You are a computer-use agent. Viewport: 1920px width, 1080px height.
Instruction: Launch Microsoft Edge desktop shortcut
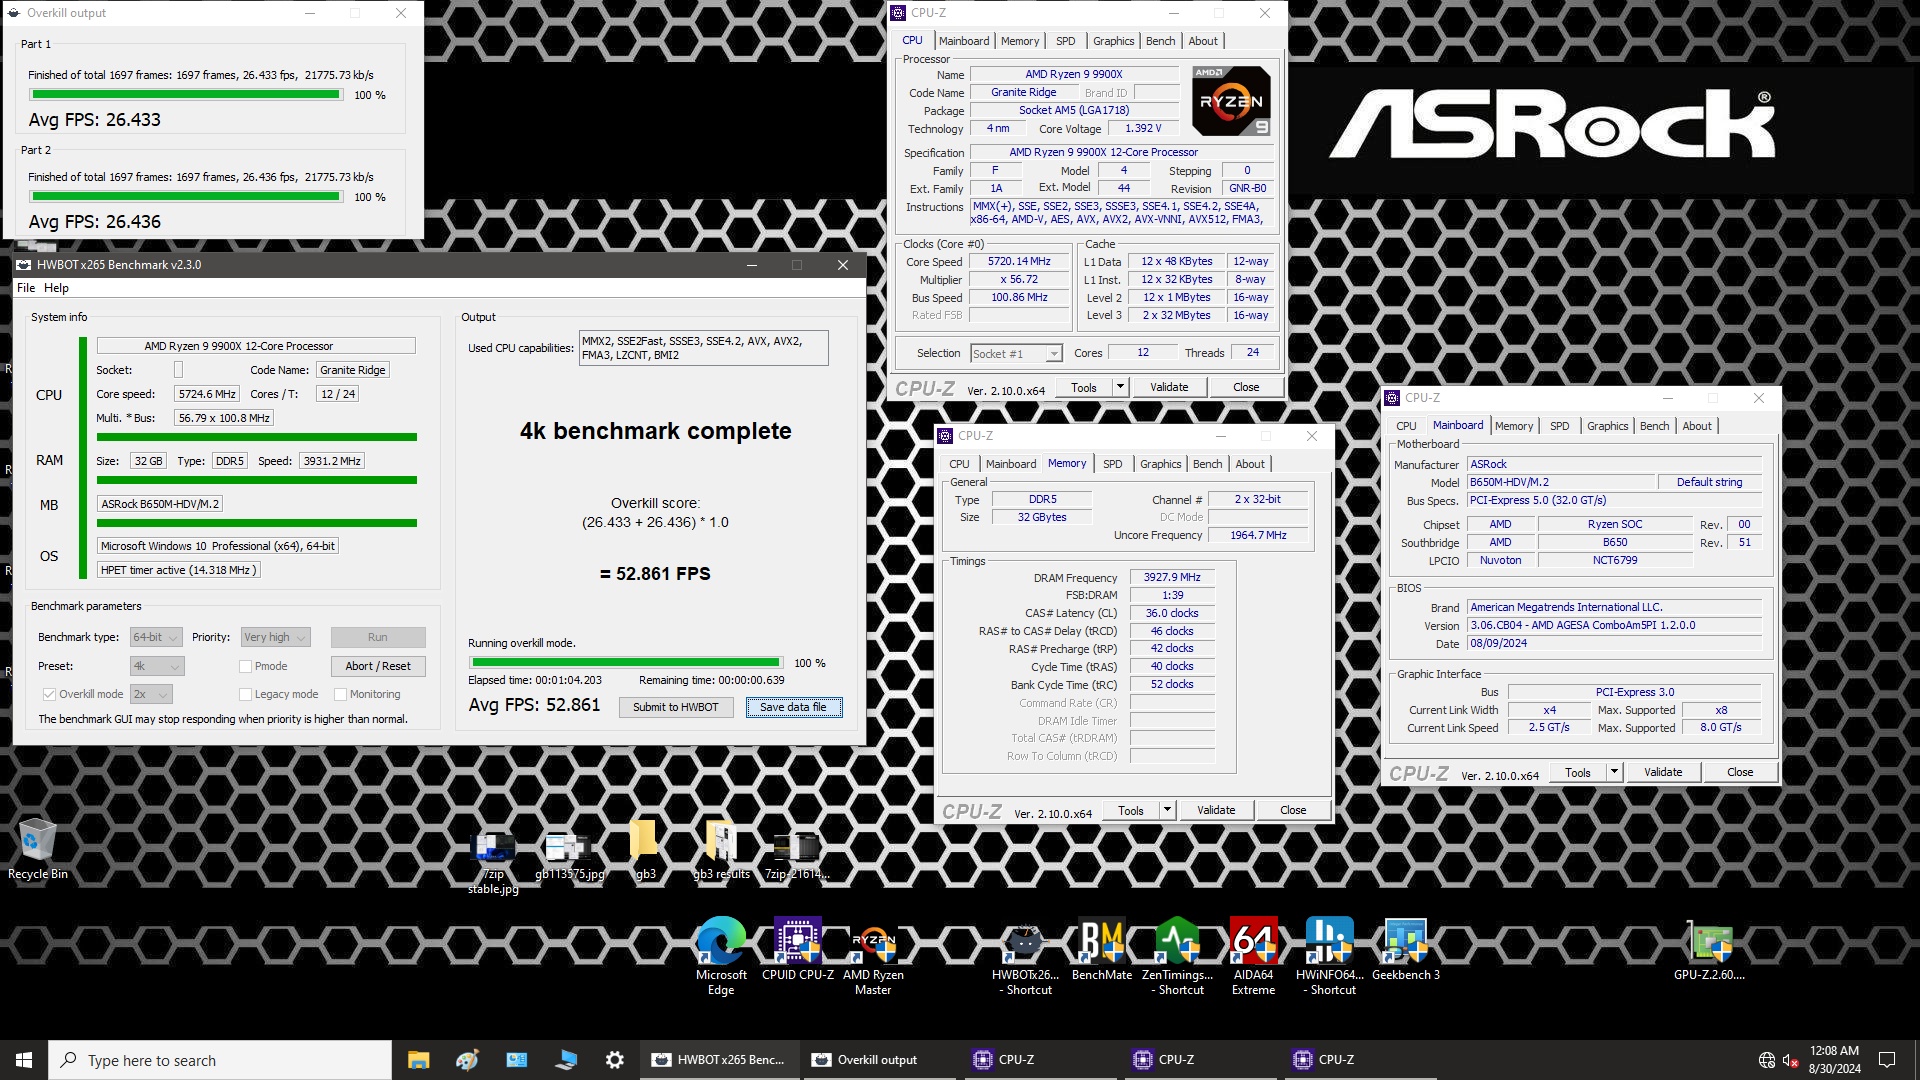pyautogui.click(x=721, y=955)
